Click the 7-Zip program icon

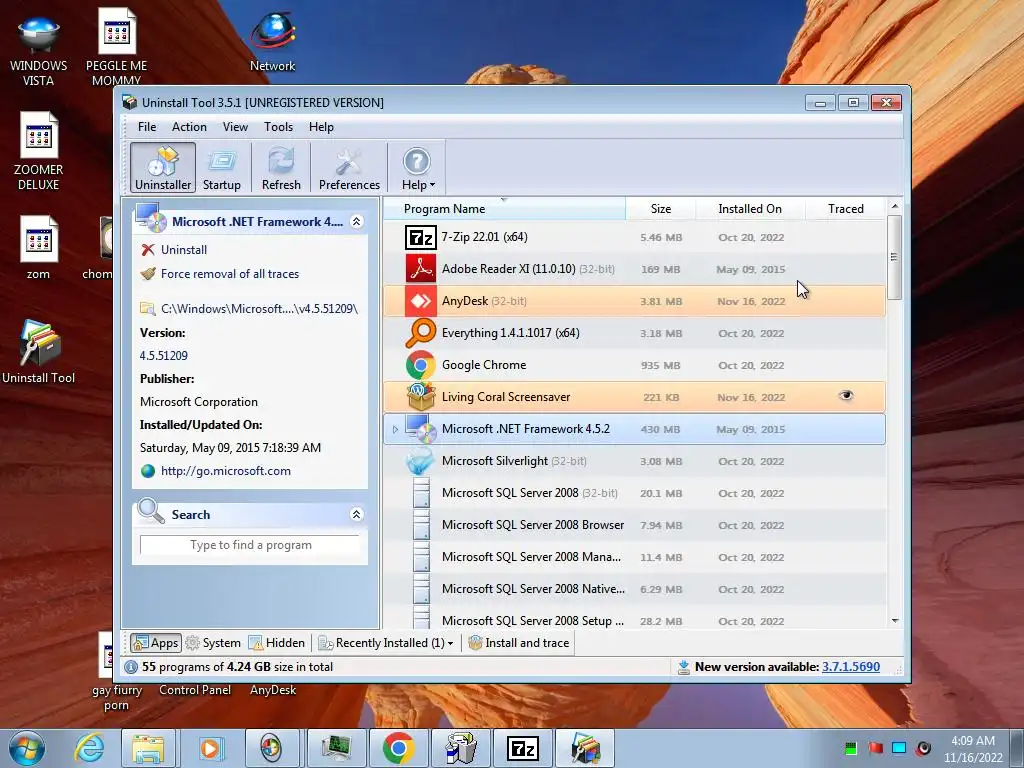point(421,237)
